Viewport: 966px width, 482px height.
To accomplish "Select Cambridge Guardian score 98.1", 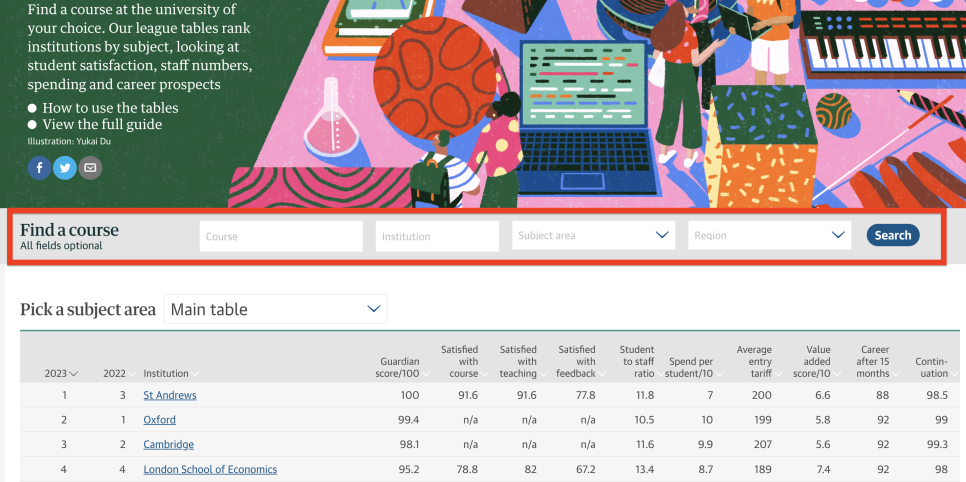I will click(408, 444).
